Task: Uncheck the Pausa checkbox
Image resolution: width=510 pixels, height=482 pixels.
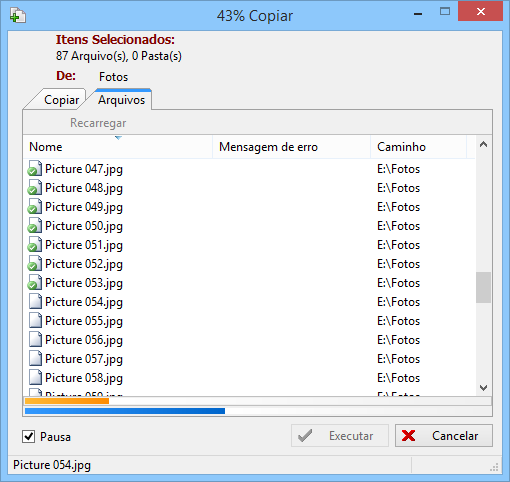Action: [28, 436]
